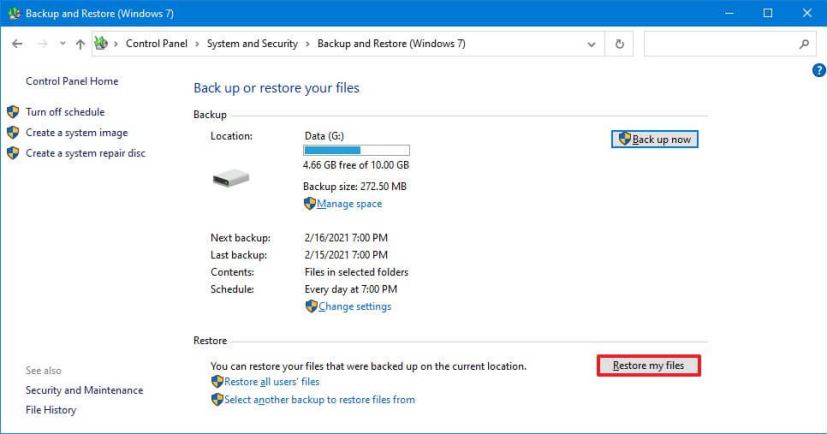Minimize the Backup and Restore window
The width and height of the screenshot is (827, 434).
729,13
